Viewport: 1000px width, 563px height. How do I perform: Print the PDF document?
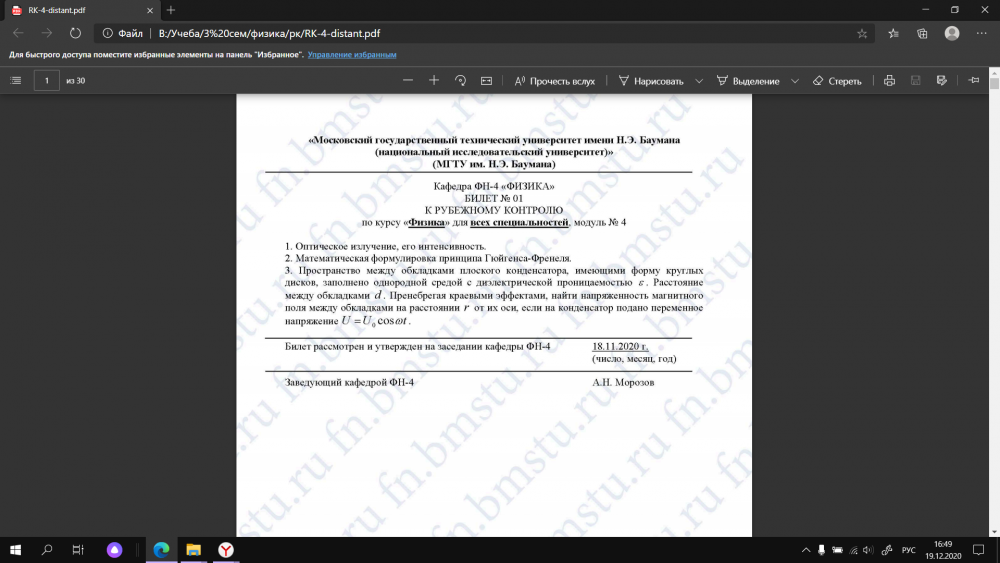[x=890, y=80]
